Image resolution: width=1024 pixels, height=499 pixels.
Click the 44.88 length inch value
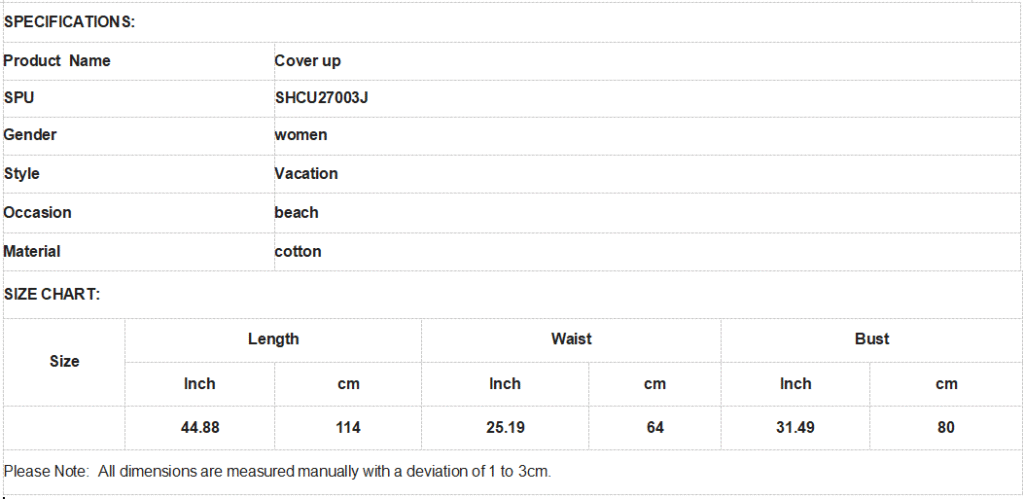click(200, 428)
